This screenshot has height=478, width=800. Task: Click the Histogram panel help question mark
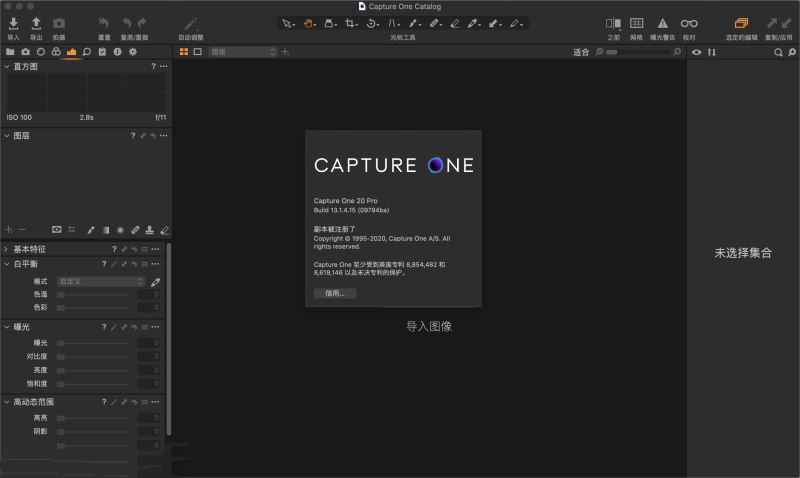pos(153,66)
